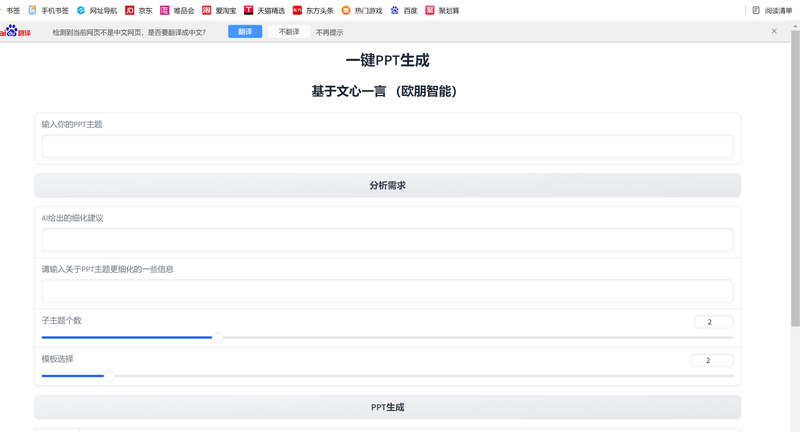Click the 不翻译 button
800x432 pixels.
289,32
